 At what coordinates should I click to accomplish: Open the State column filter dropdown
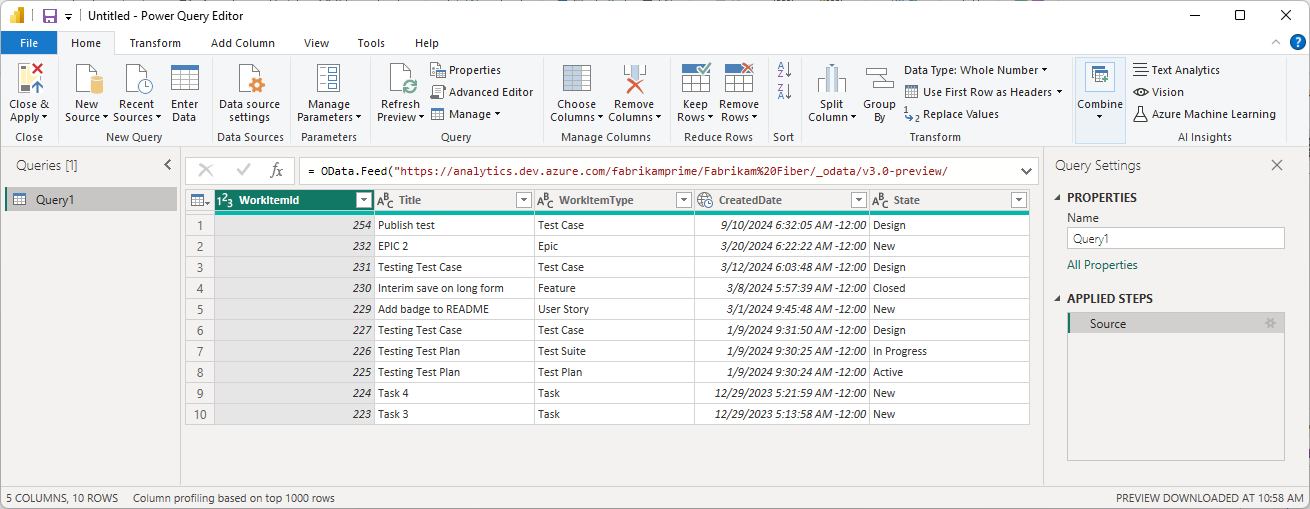point(1017,200)
